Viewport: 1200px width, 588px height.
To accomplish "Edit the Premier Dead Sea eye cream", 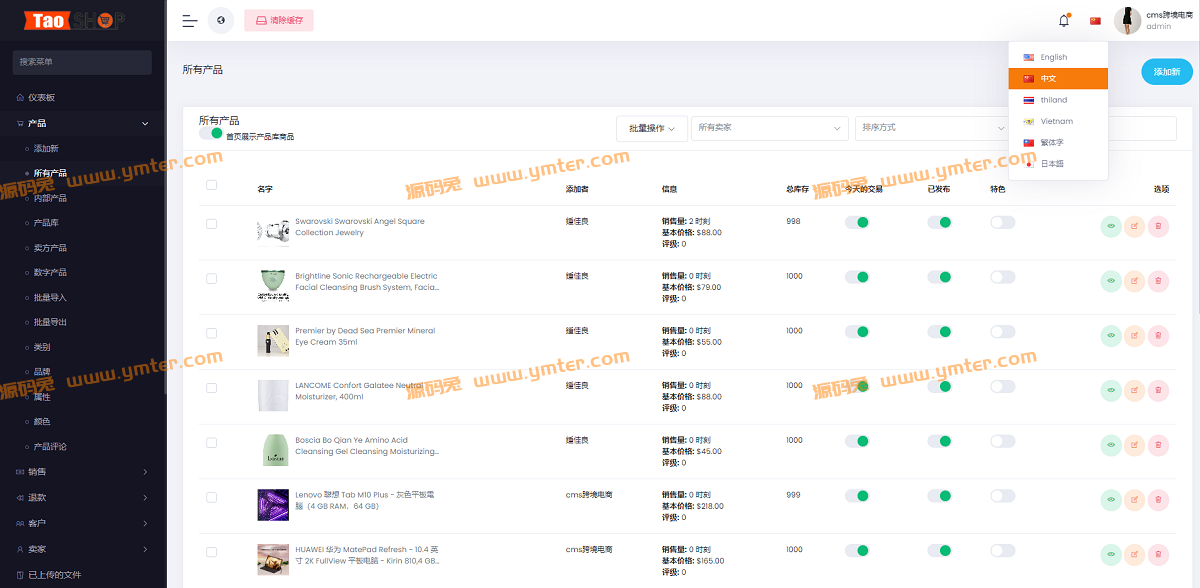I will pyautogui.click(x=1135, y=336).
